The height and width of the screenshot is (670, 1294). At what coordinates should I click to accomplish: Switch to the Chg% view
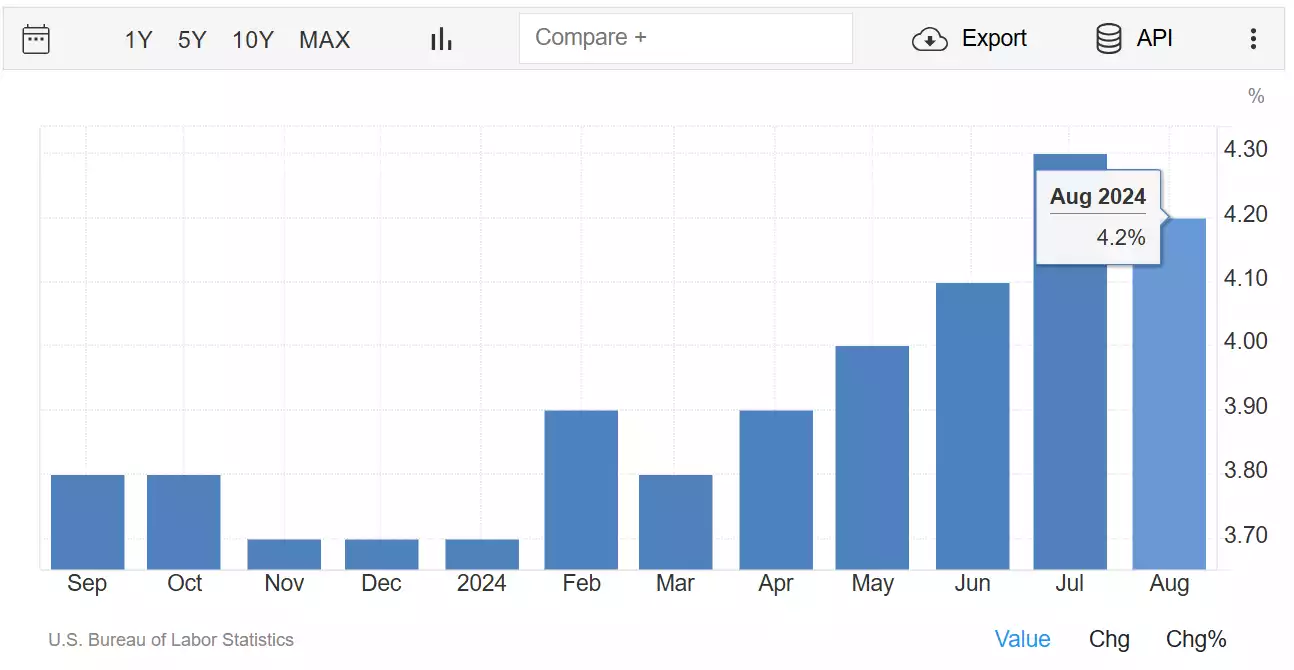click(1196, 638)
